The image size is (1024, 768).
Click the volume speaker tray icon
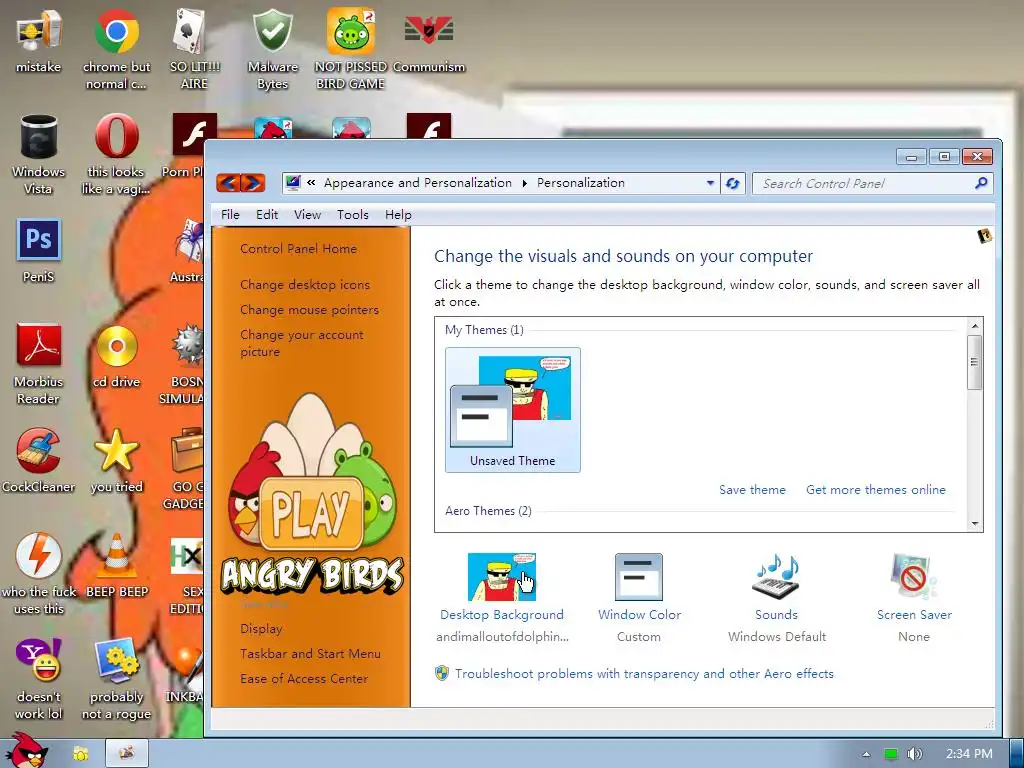click(x=914, y=754)
